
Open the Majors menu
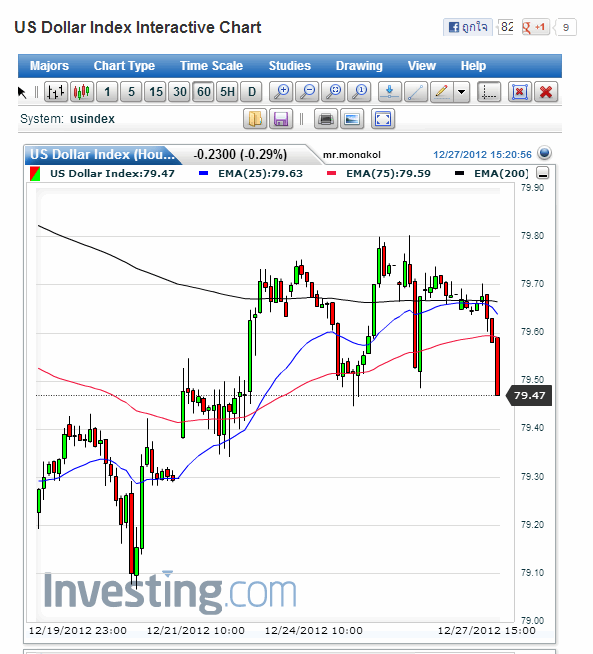[49, 66]
